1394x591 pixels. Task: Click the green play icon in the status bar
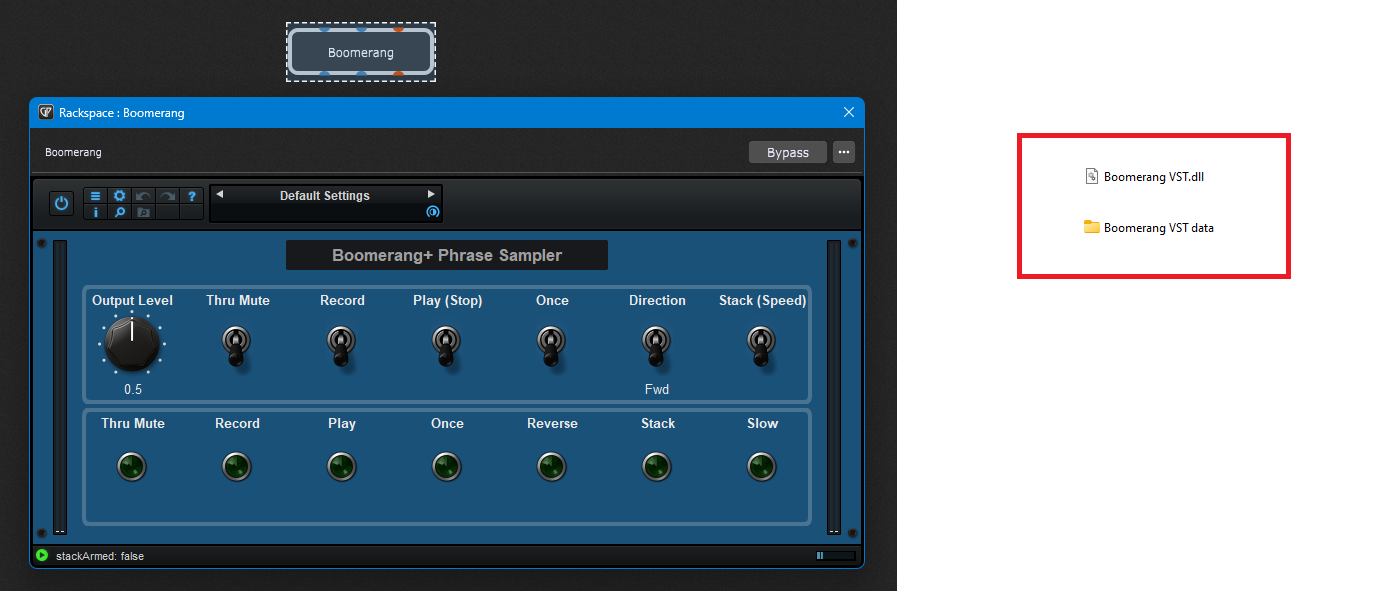[42, 555]
